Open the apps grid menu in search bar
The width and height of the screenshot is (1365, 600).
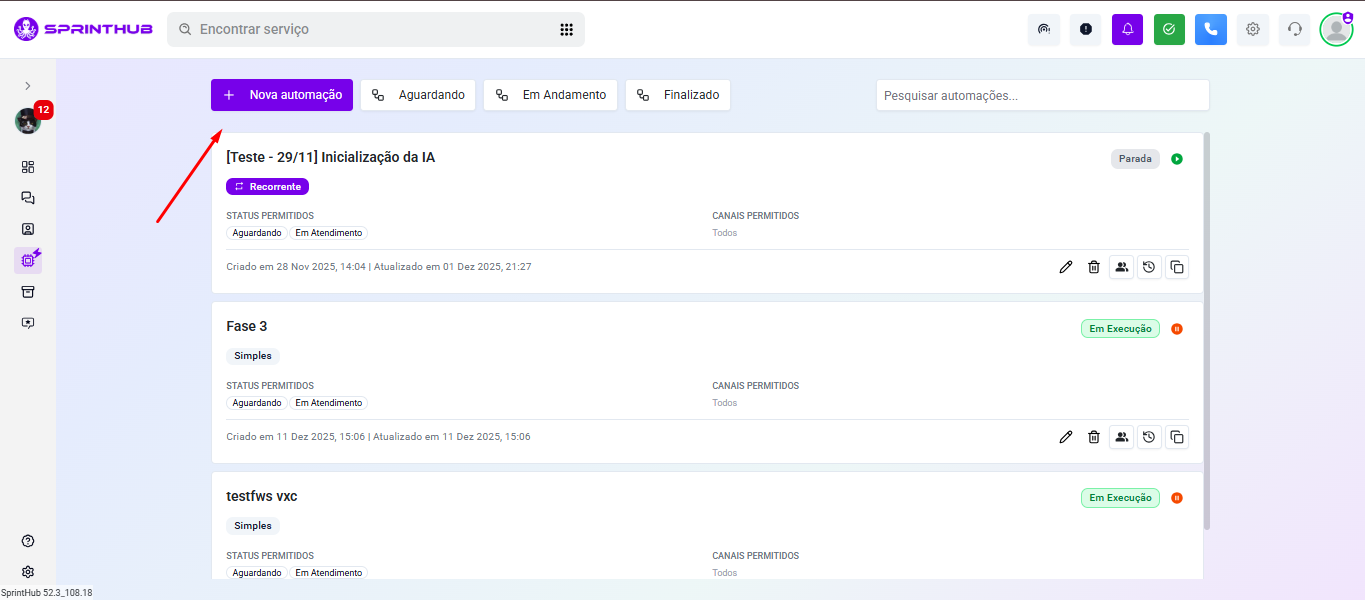click(x=566, y=30)
